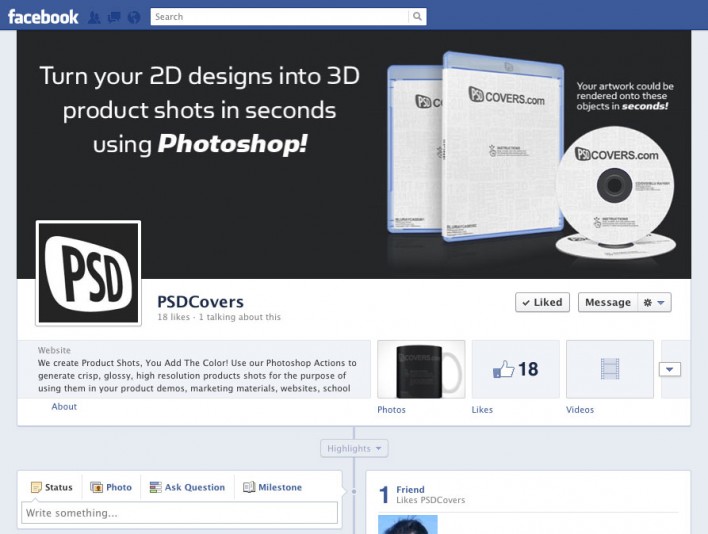708x534 pixels.
Task: Open the PSDCovers page title link
Action: click(200, 302)
